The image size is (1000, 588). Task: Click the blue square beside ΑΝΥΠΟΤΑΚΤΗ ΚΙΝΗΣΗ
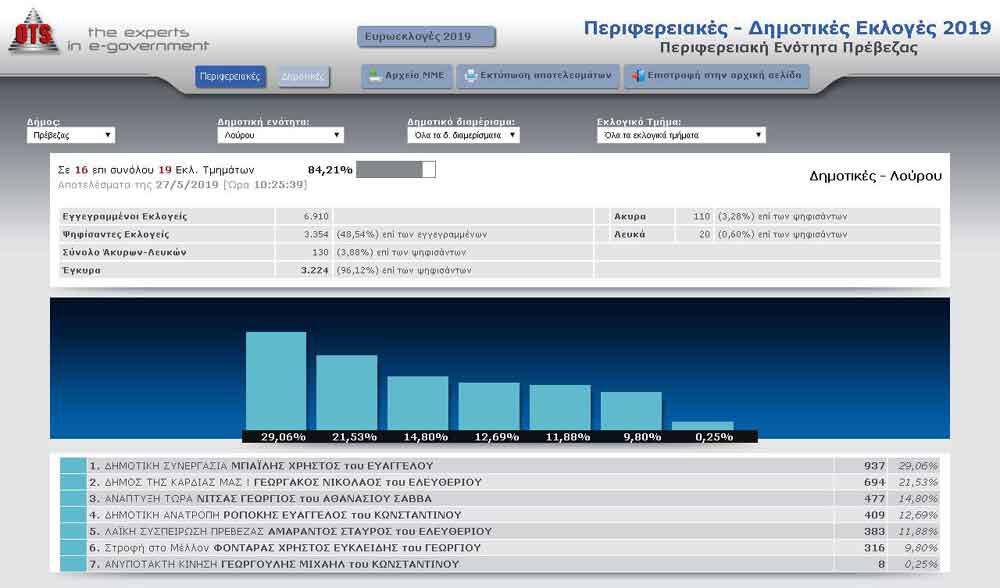73,564
